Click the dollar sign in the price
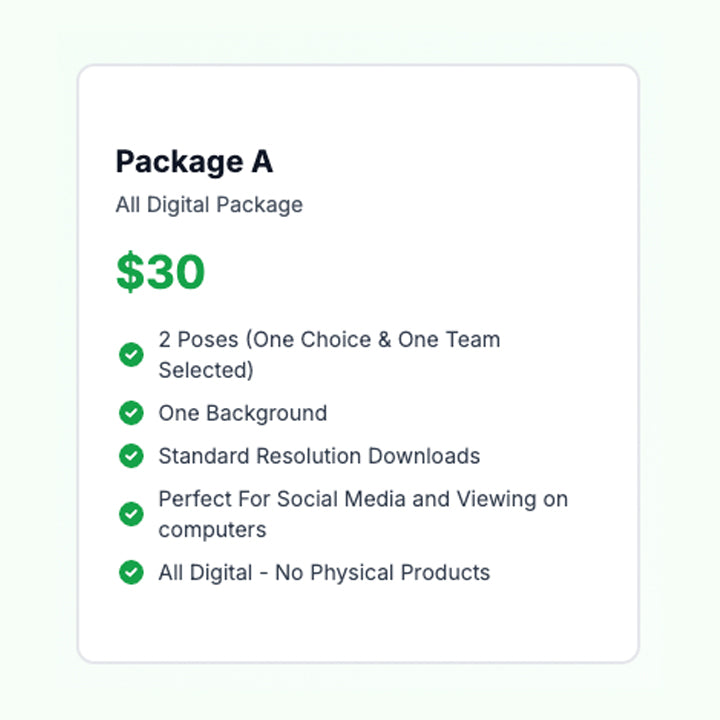This screenshot has height=720, width=720. (x=129, y=272)
